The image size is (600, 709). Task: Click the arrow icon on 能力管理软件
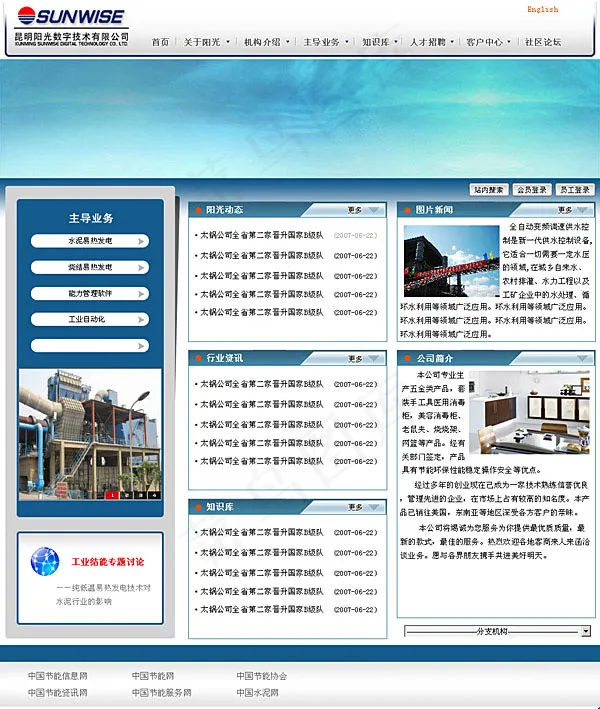tap(143, 294)
